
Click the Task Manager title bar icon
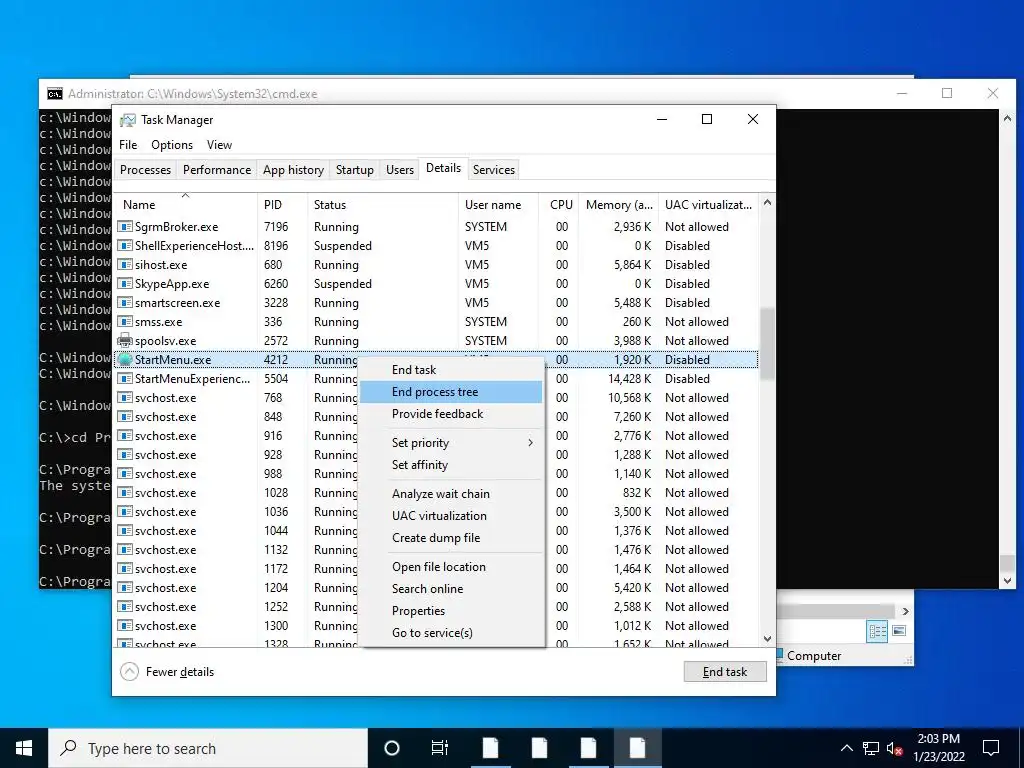pyautogui.click(x=128, y=120)
